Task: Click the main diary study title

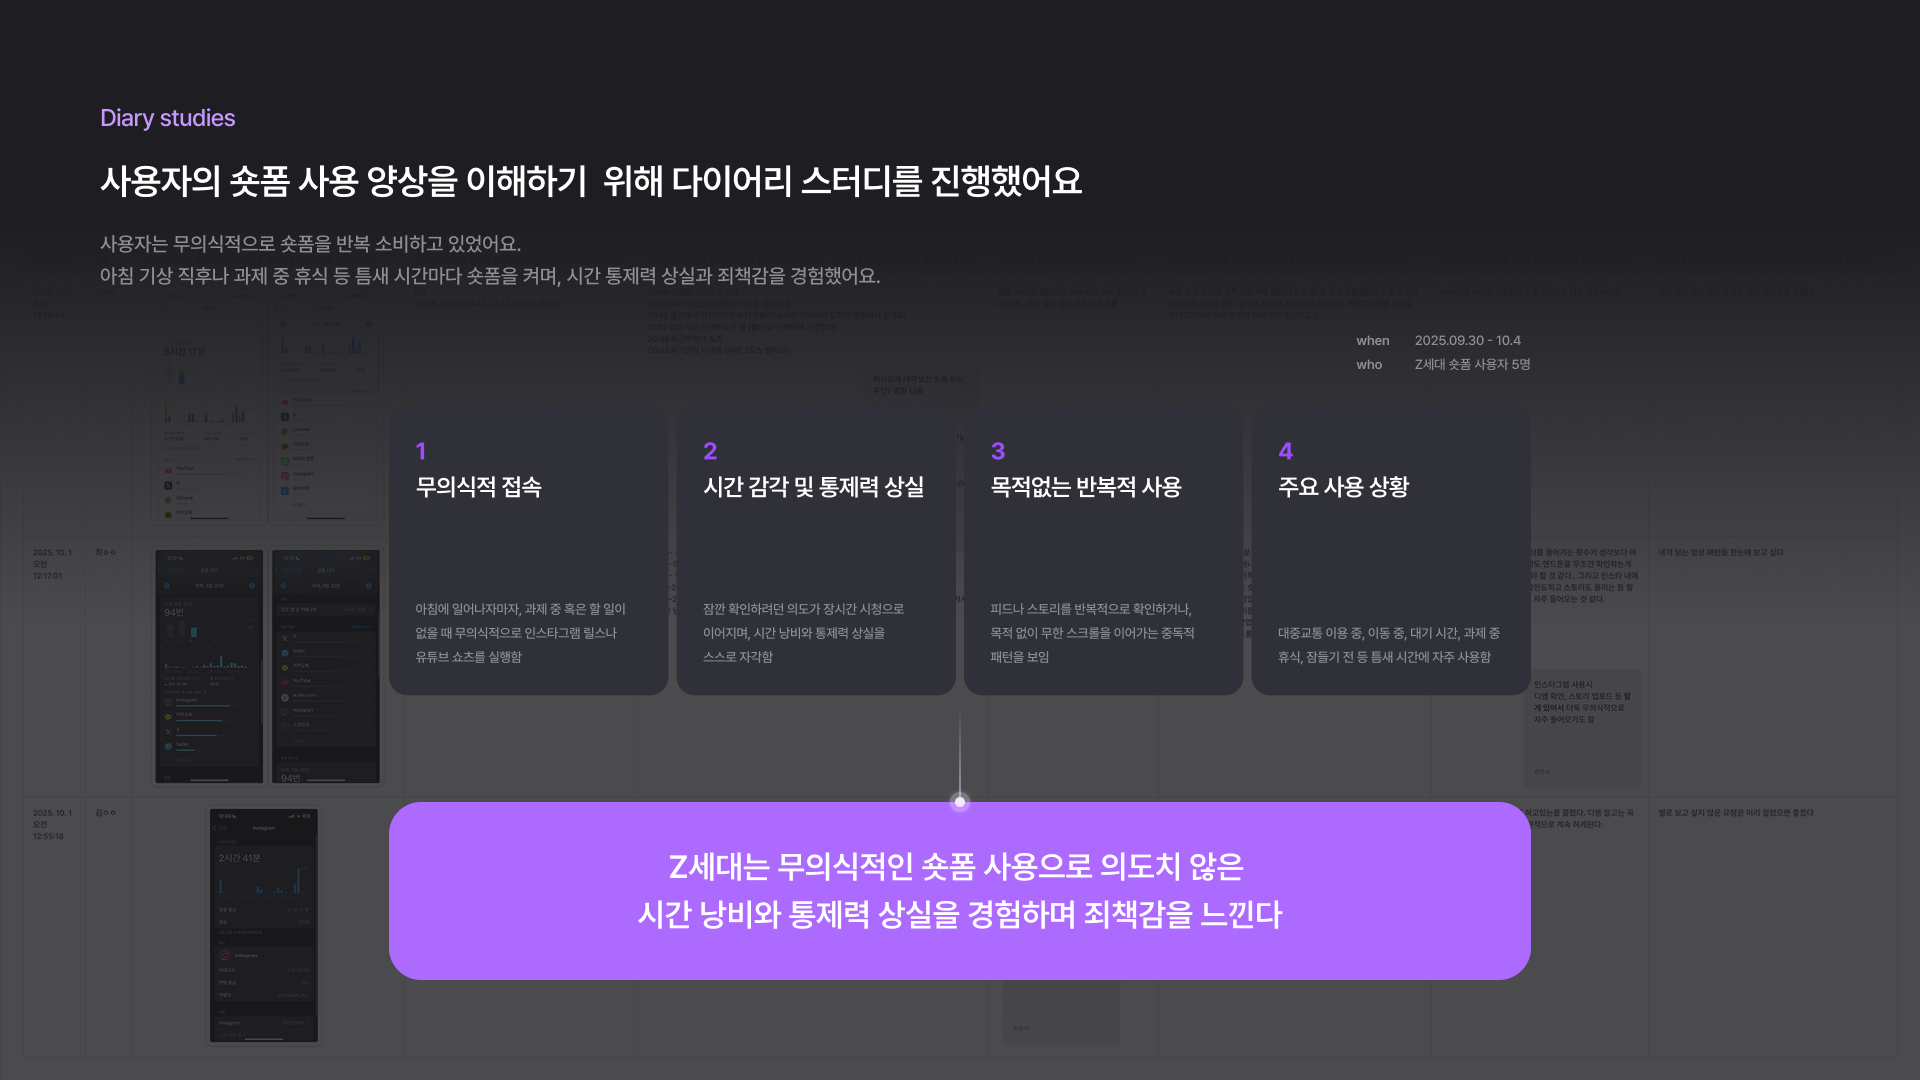Action: tap(590, 181)
